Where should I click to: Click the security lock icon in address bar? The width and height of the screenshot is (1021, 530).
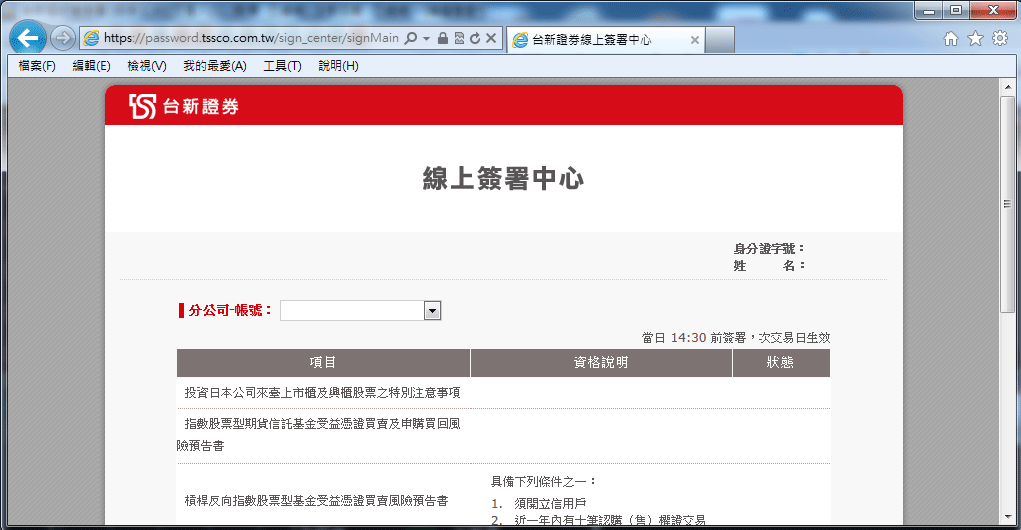click(x=443, y=39)
